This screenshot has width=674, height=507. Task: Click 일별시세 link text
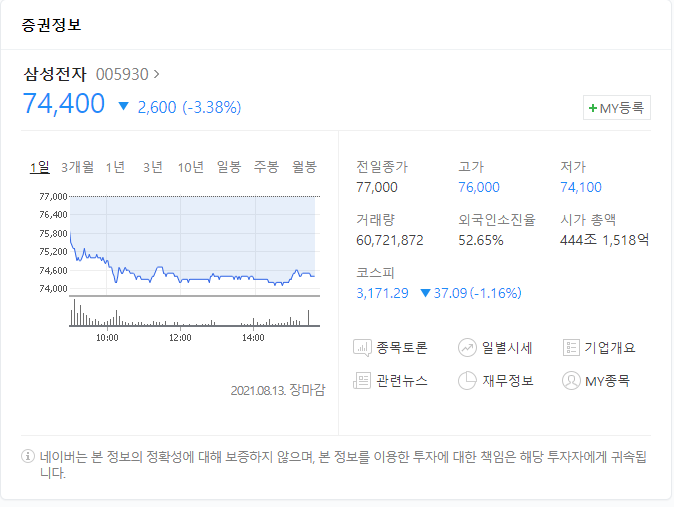(507, 347)
